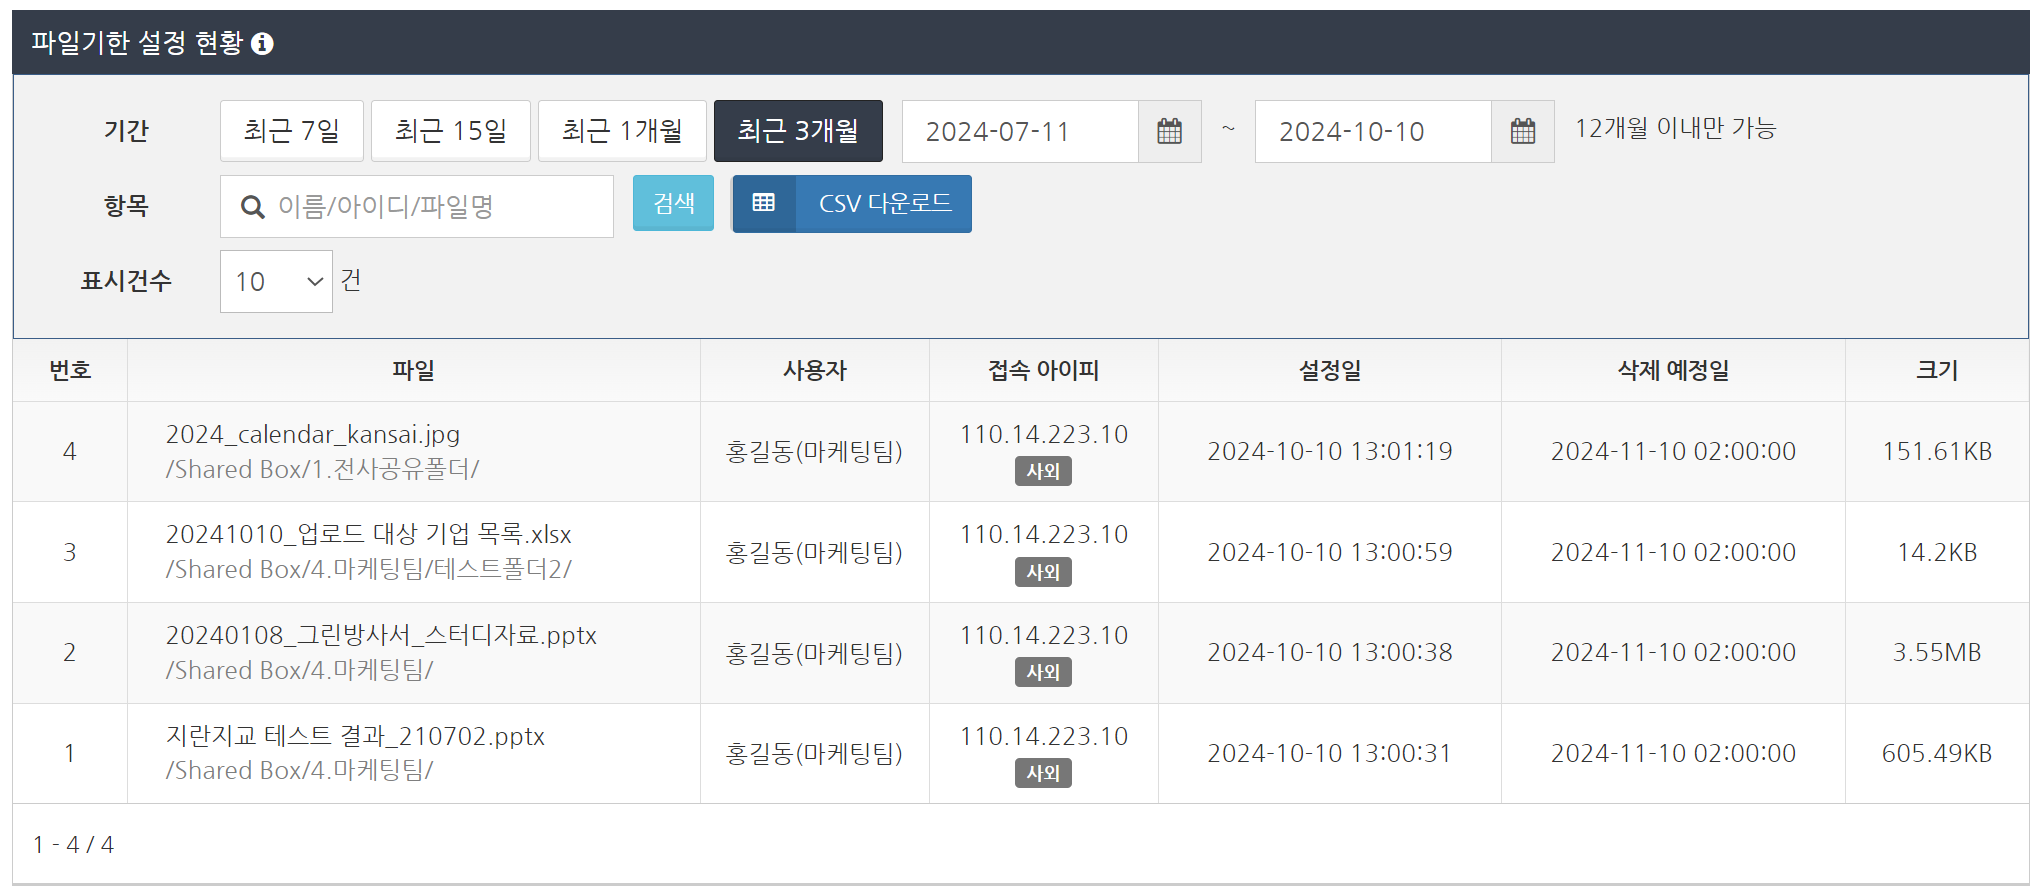Image resolution: width=2044 pixels, height=890 pixels.
Task: Click the 설정일 column header
Action: [x=1329, y=371]
